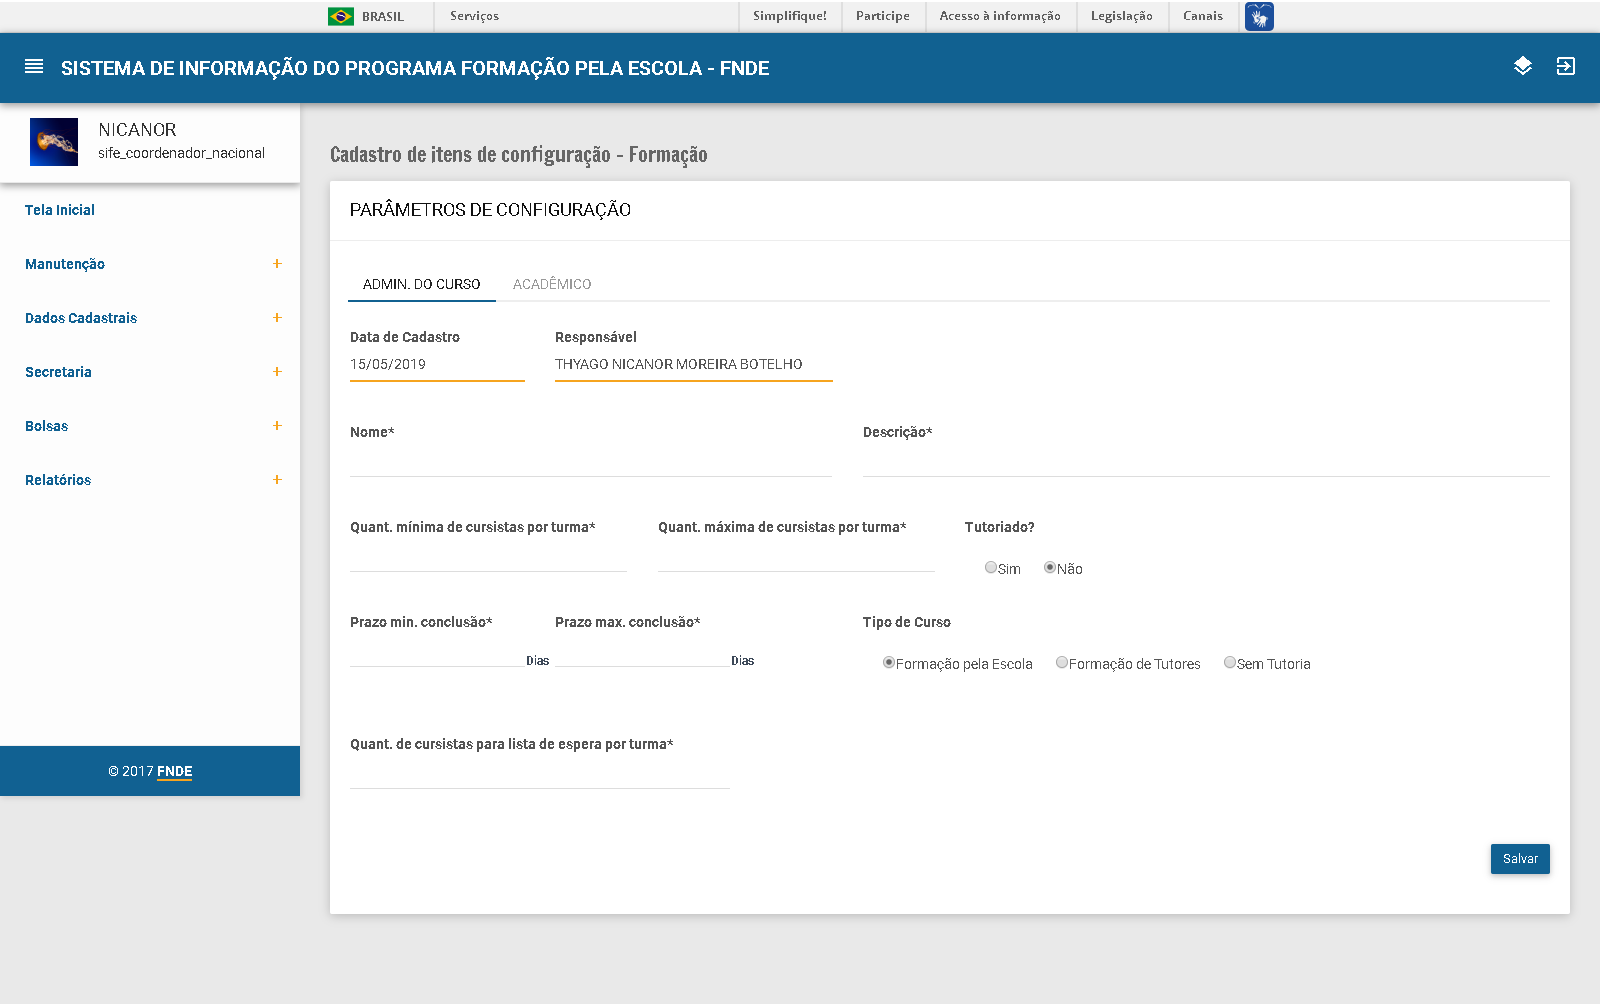Open Tela Inicial from sidebar
This screenshot has width=1600, height=1004.
point(60,210)
